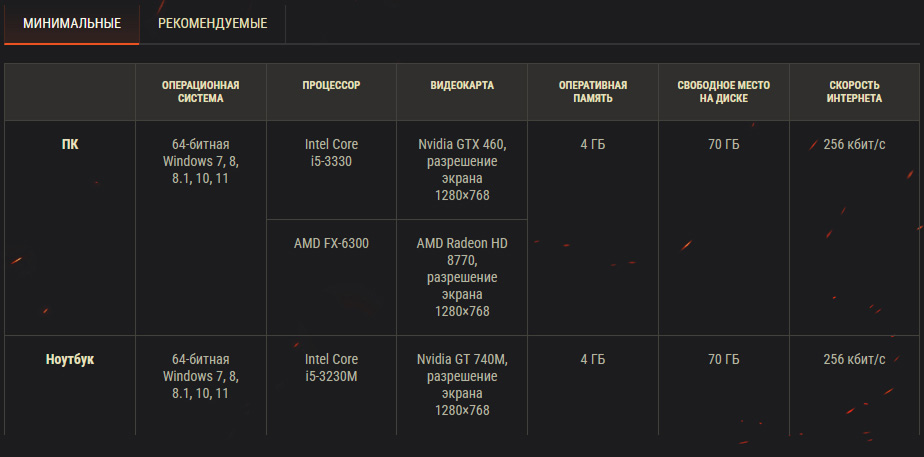The height and width of the screenshot is (457, 924).
Task: Select the Nvidia GT 740M graphics cell
Action: click(462, 384)
